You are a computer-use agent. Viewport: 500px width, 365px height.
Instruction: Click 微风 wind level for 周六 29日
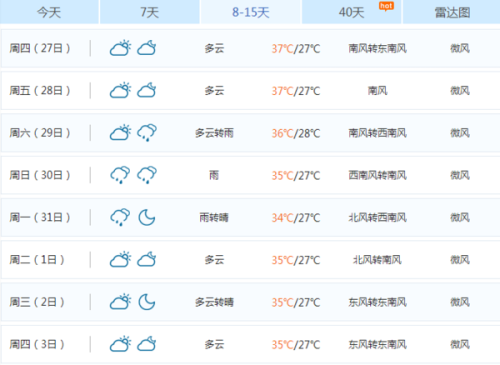460,133
